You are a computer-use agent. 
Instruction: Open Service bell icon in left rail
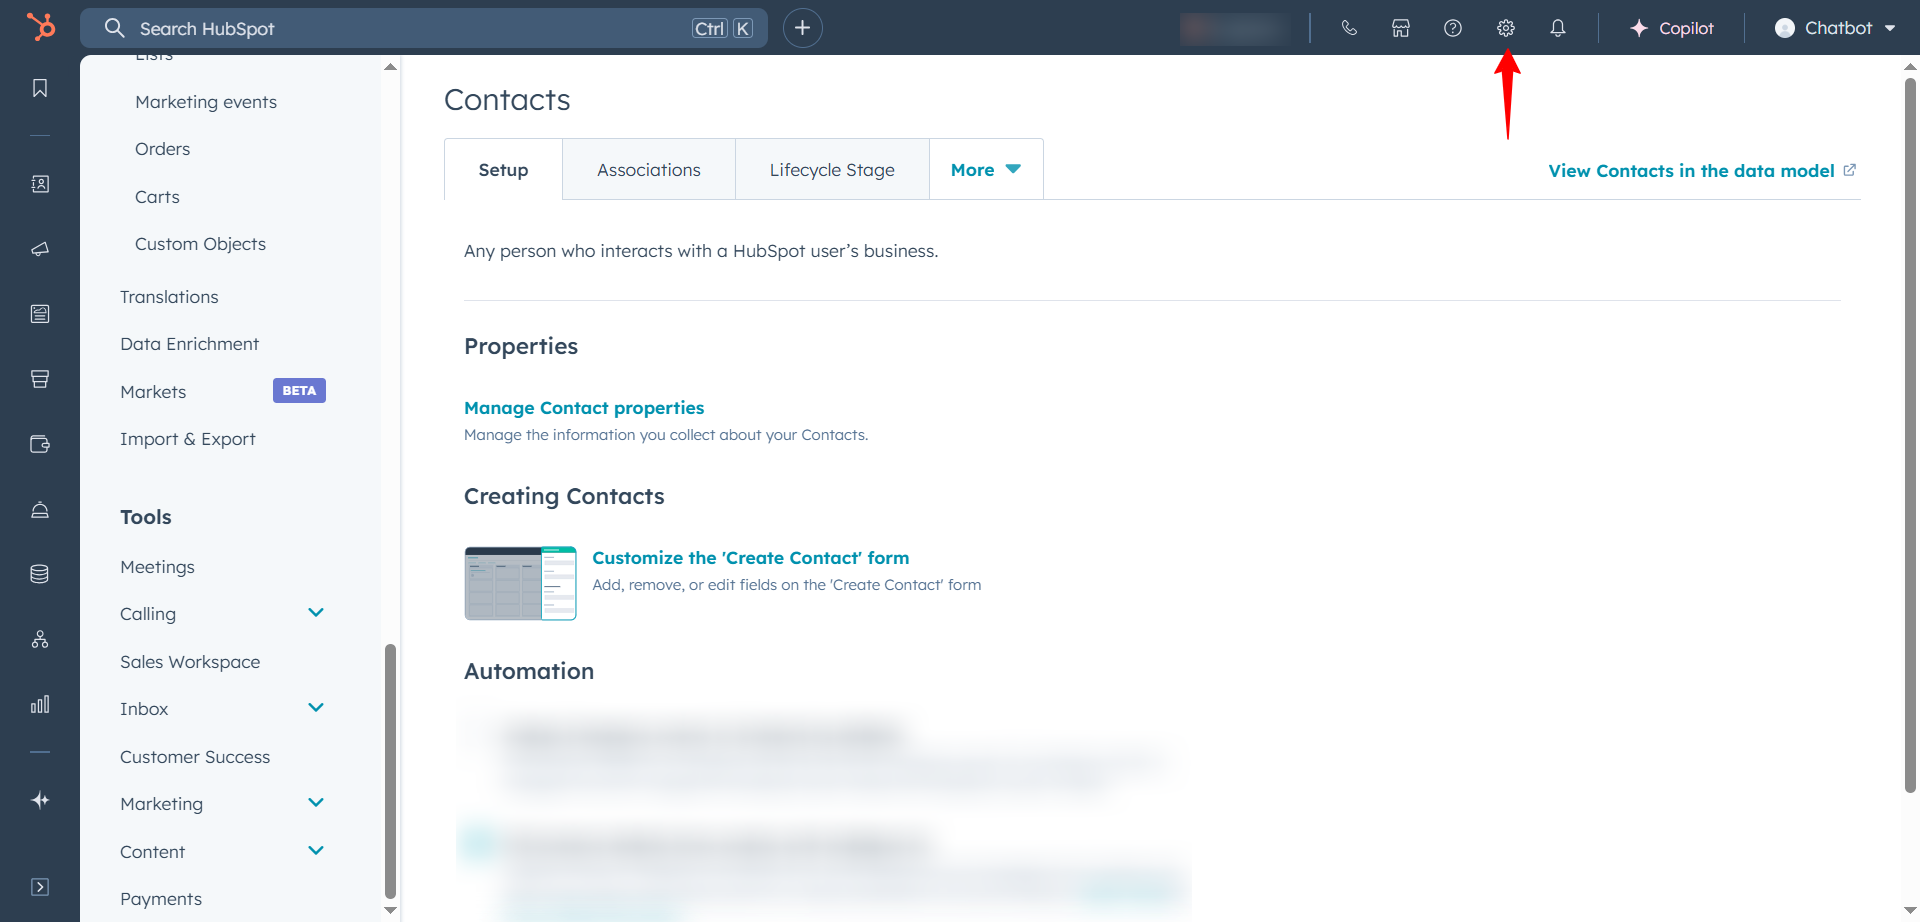tap(40, 510)
